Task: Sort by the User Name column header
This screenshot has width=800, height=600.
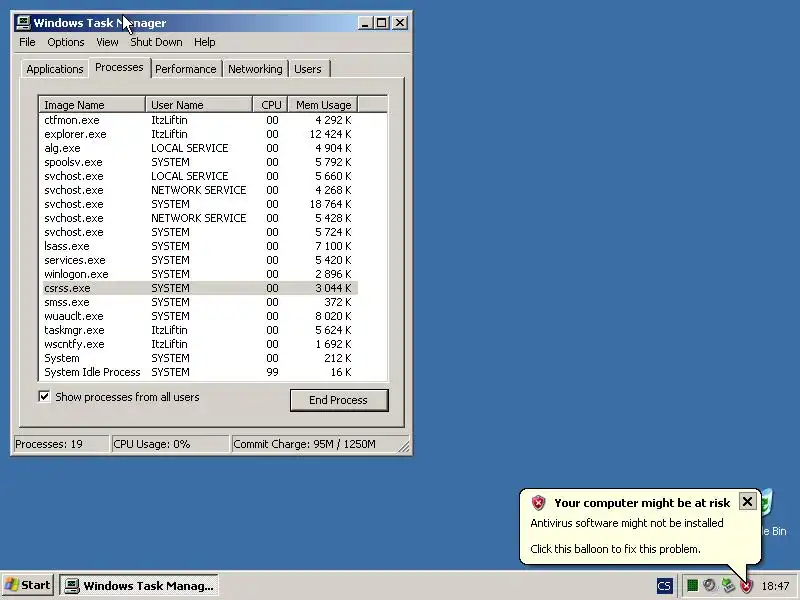Action: [199, 105]
